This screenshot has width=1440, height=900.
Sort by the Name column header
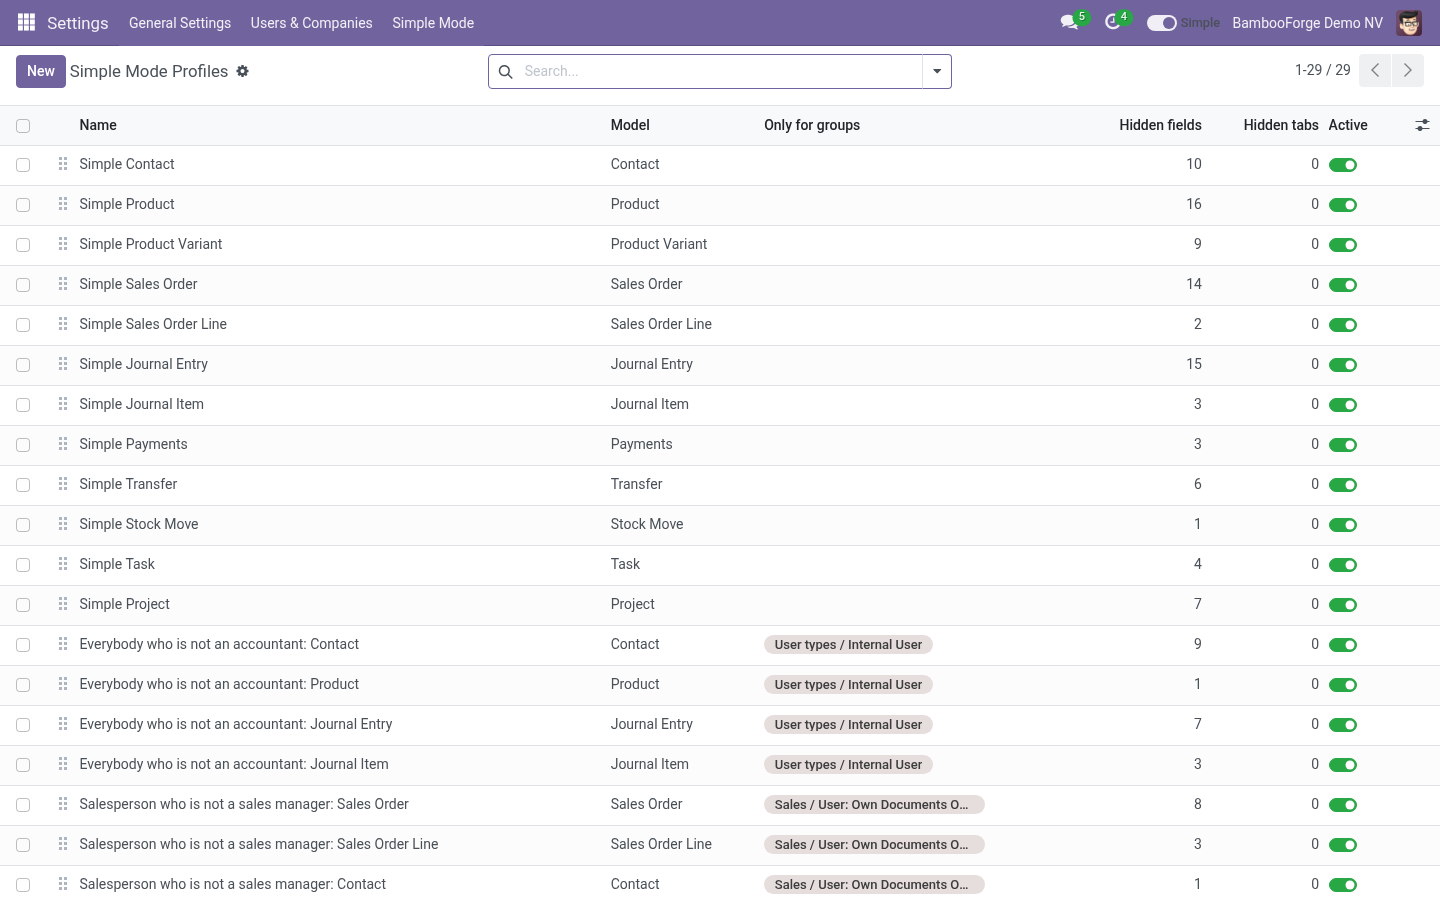(98, 125)
